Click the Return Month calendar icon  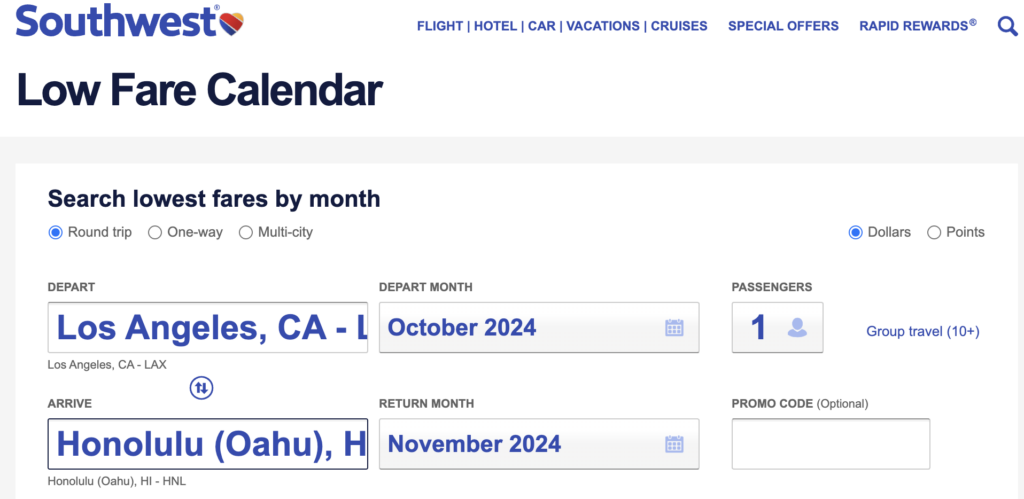pos(674,444)
